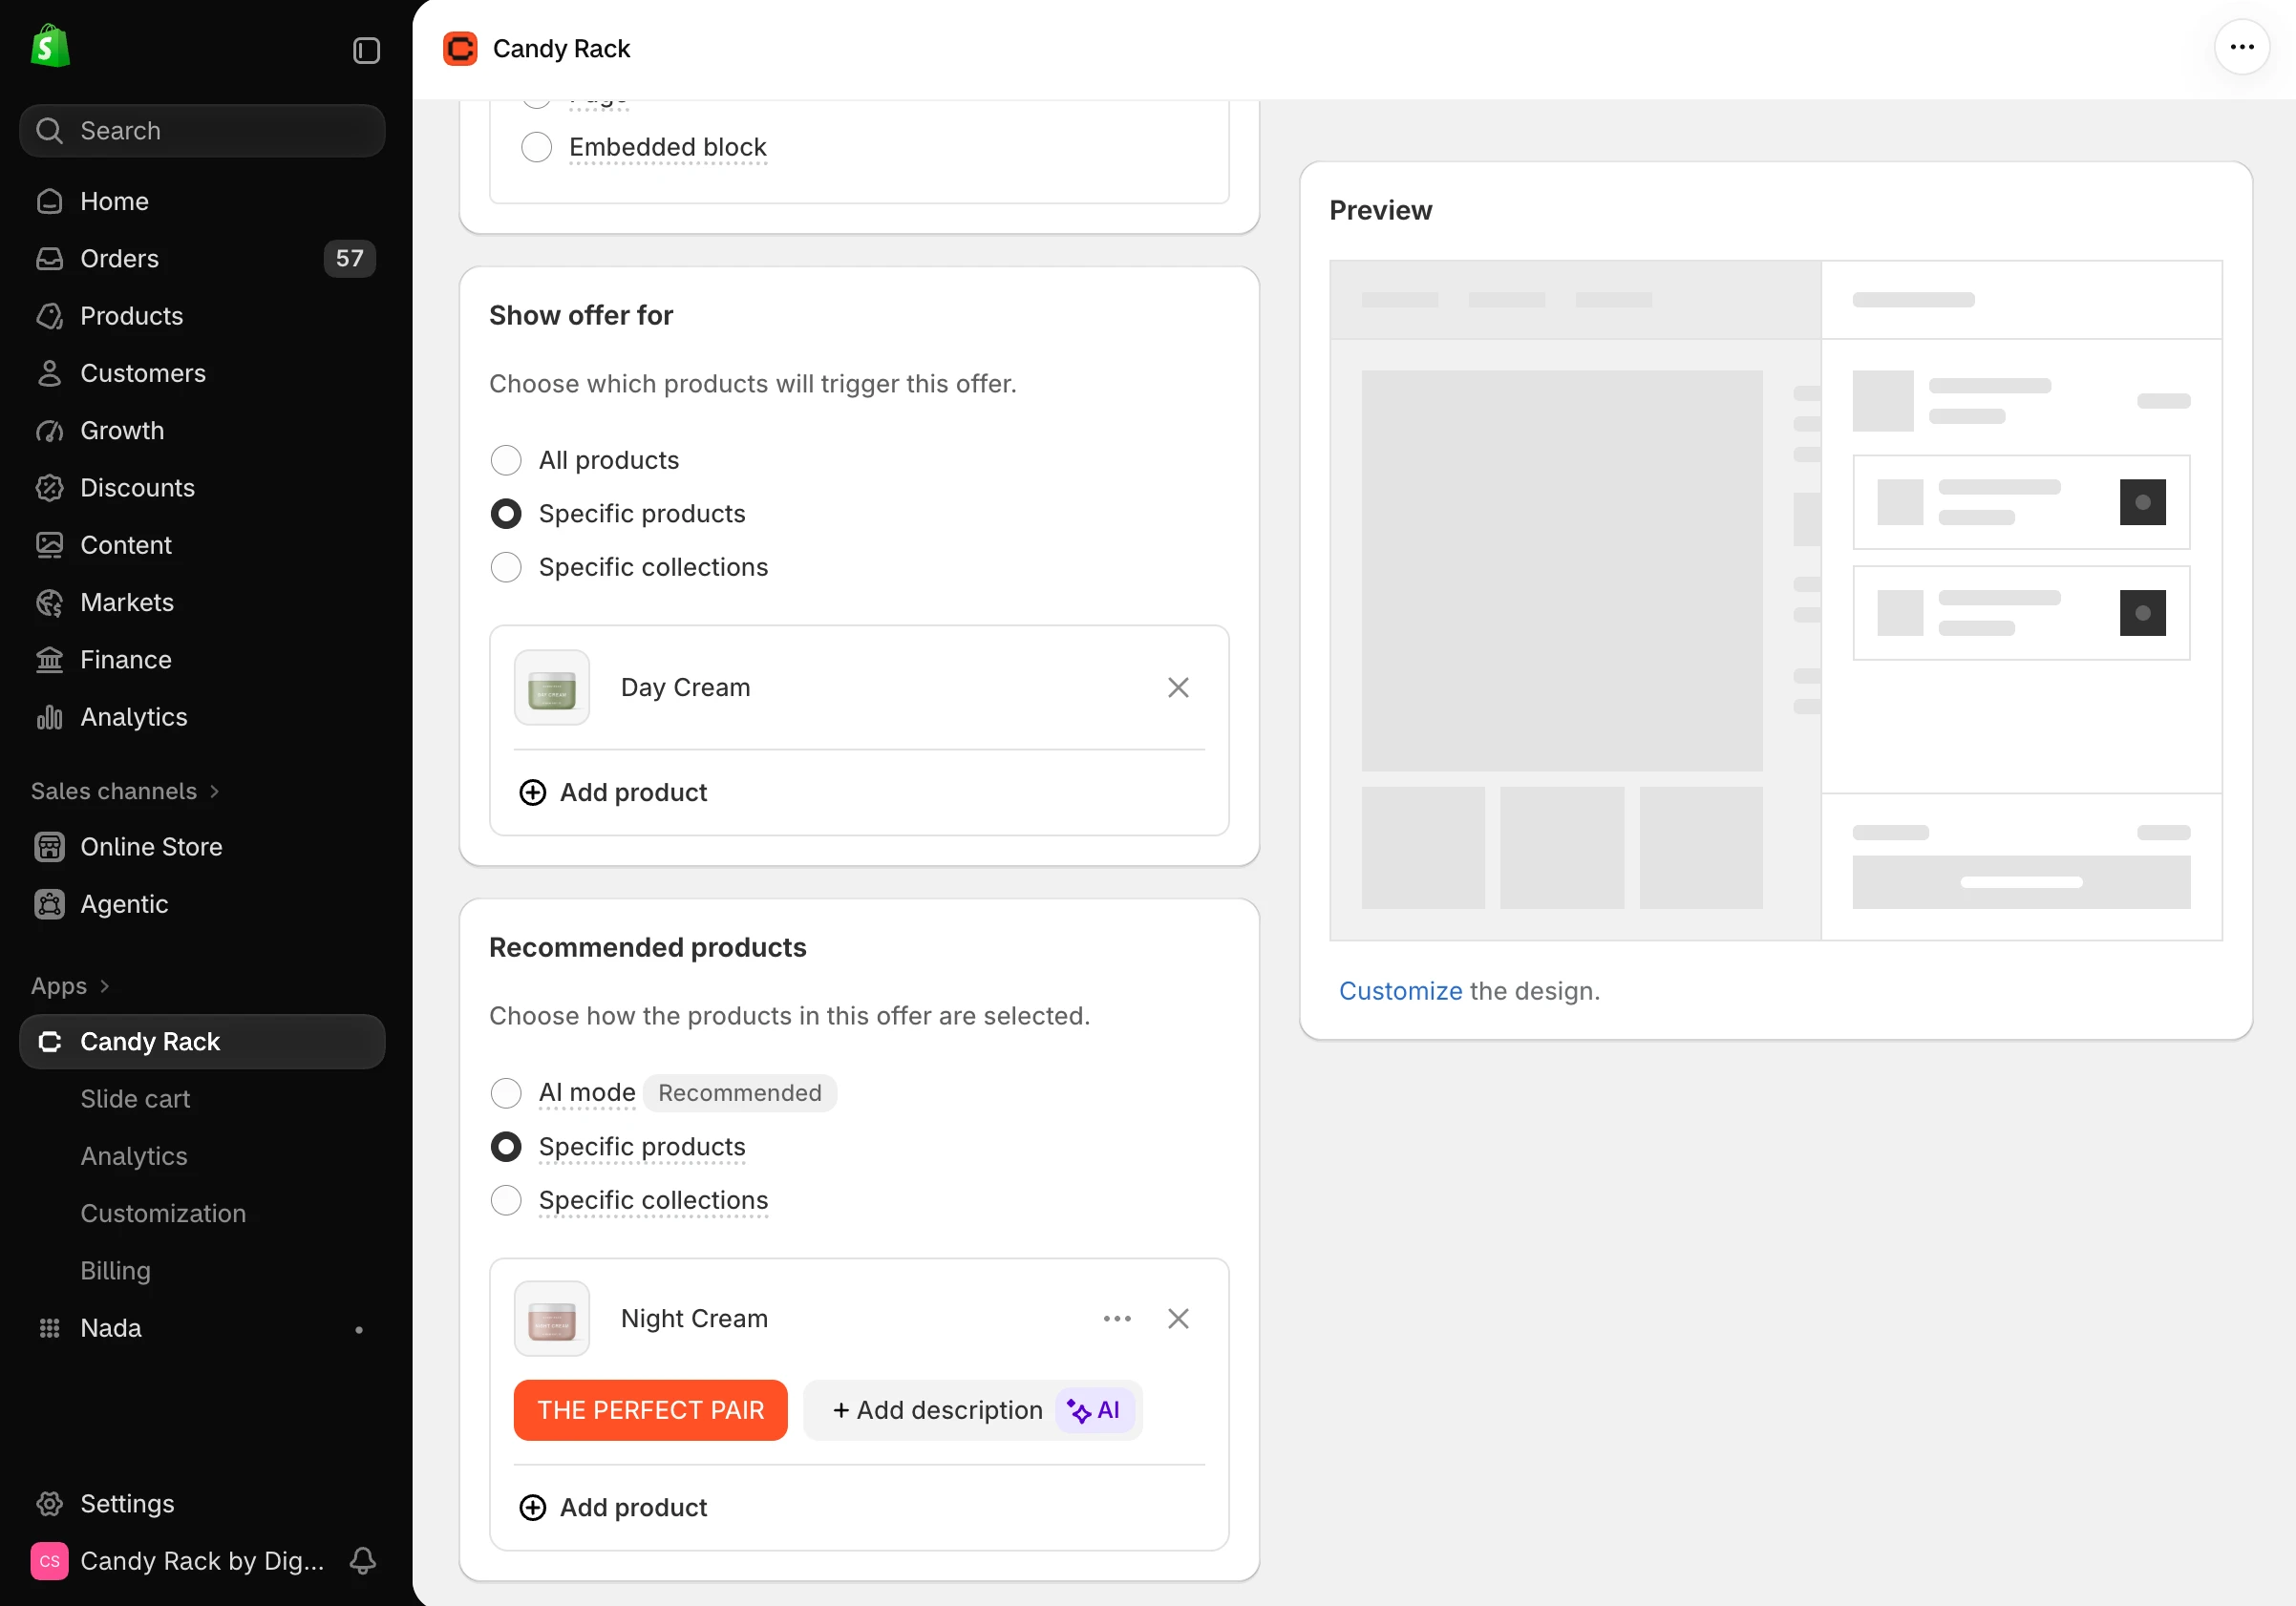Click Add product under Night Cream

[613, 1508]
